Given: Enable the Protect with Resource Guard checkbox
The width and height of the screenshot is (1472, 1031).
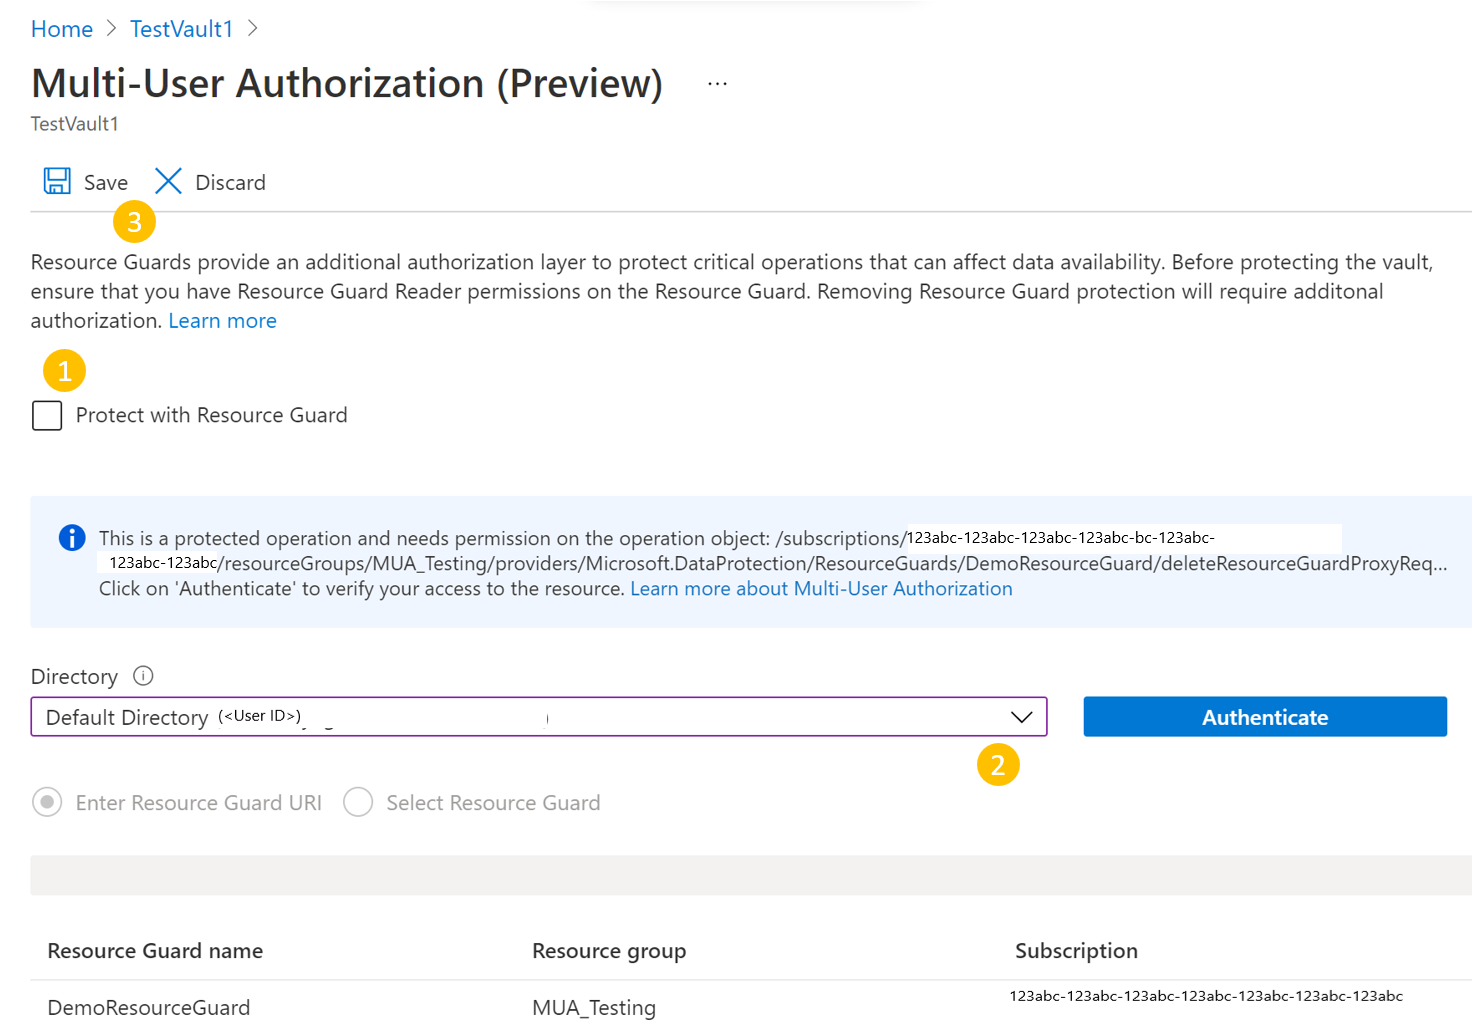Looking at the screenshot, I should (46, 415).
